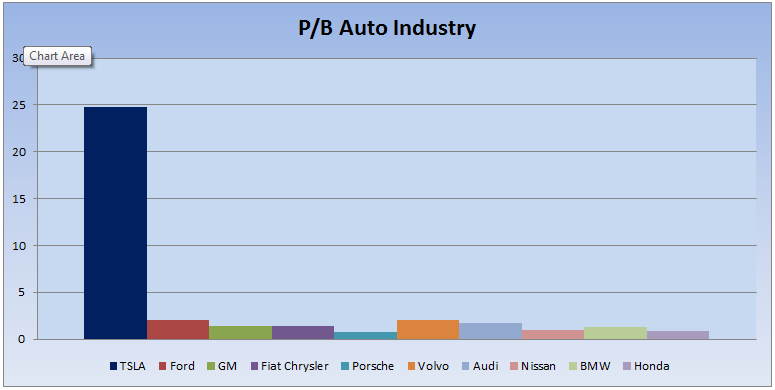The height and width of the screenshot is (390, 775).
Task: Click the Audi legend swatch
Action: pos(465,366)
